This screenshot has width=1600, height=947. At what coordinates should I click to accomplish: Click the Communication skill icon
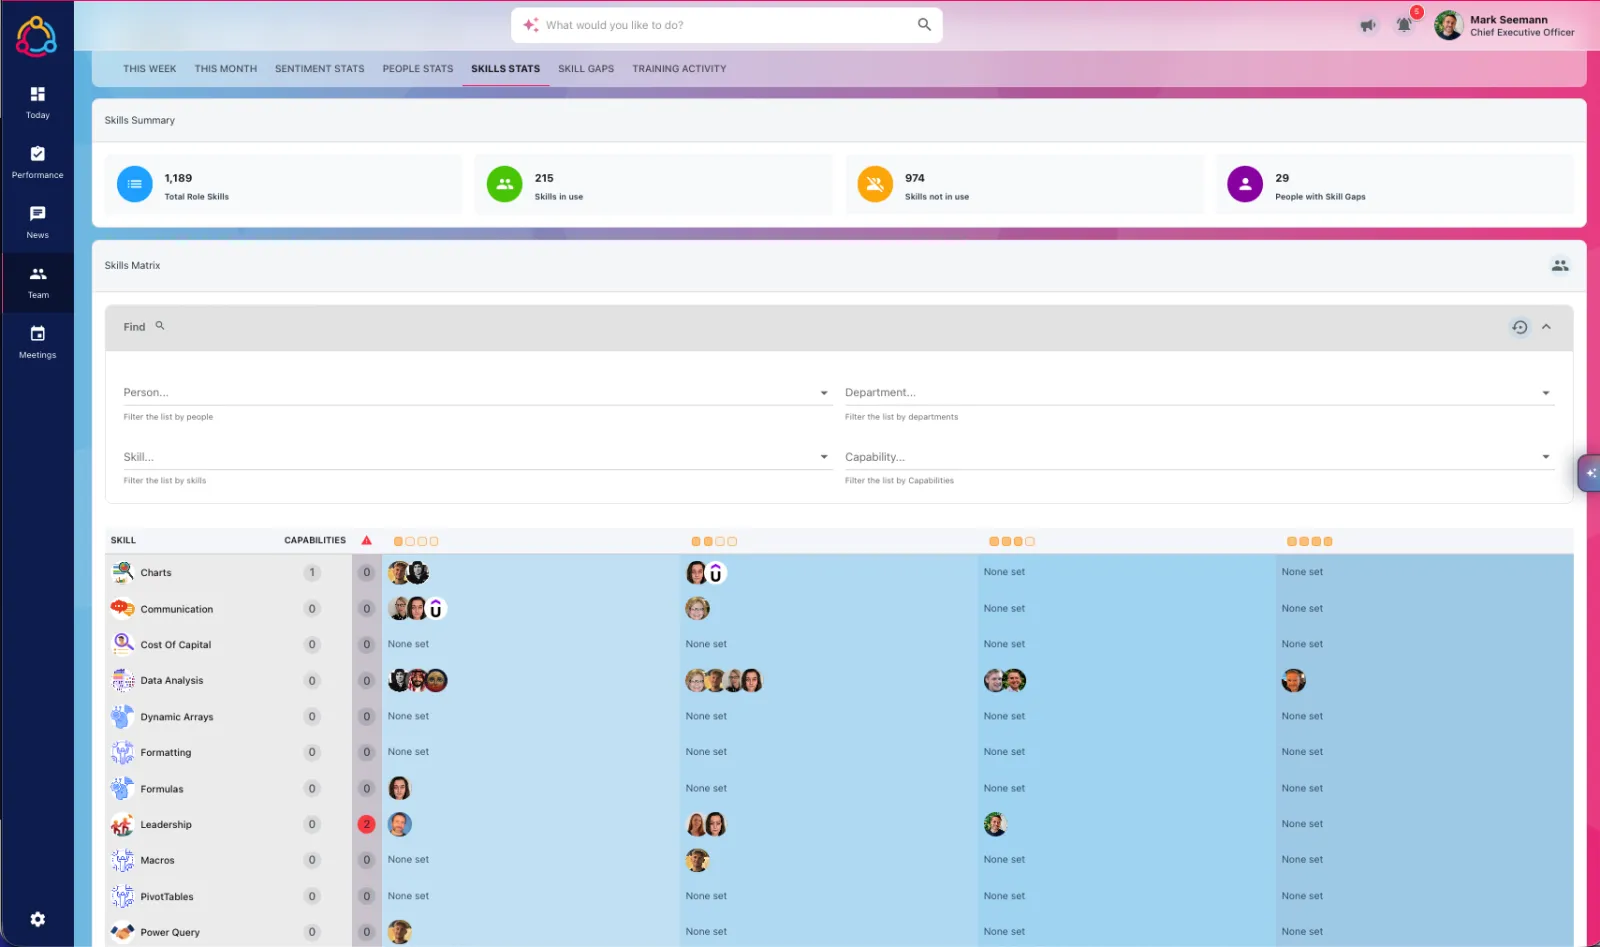[122, 608]
